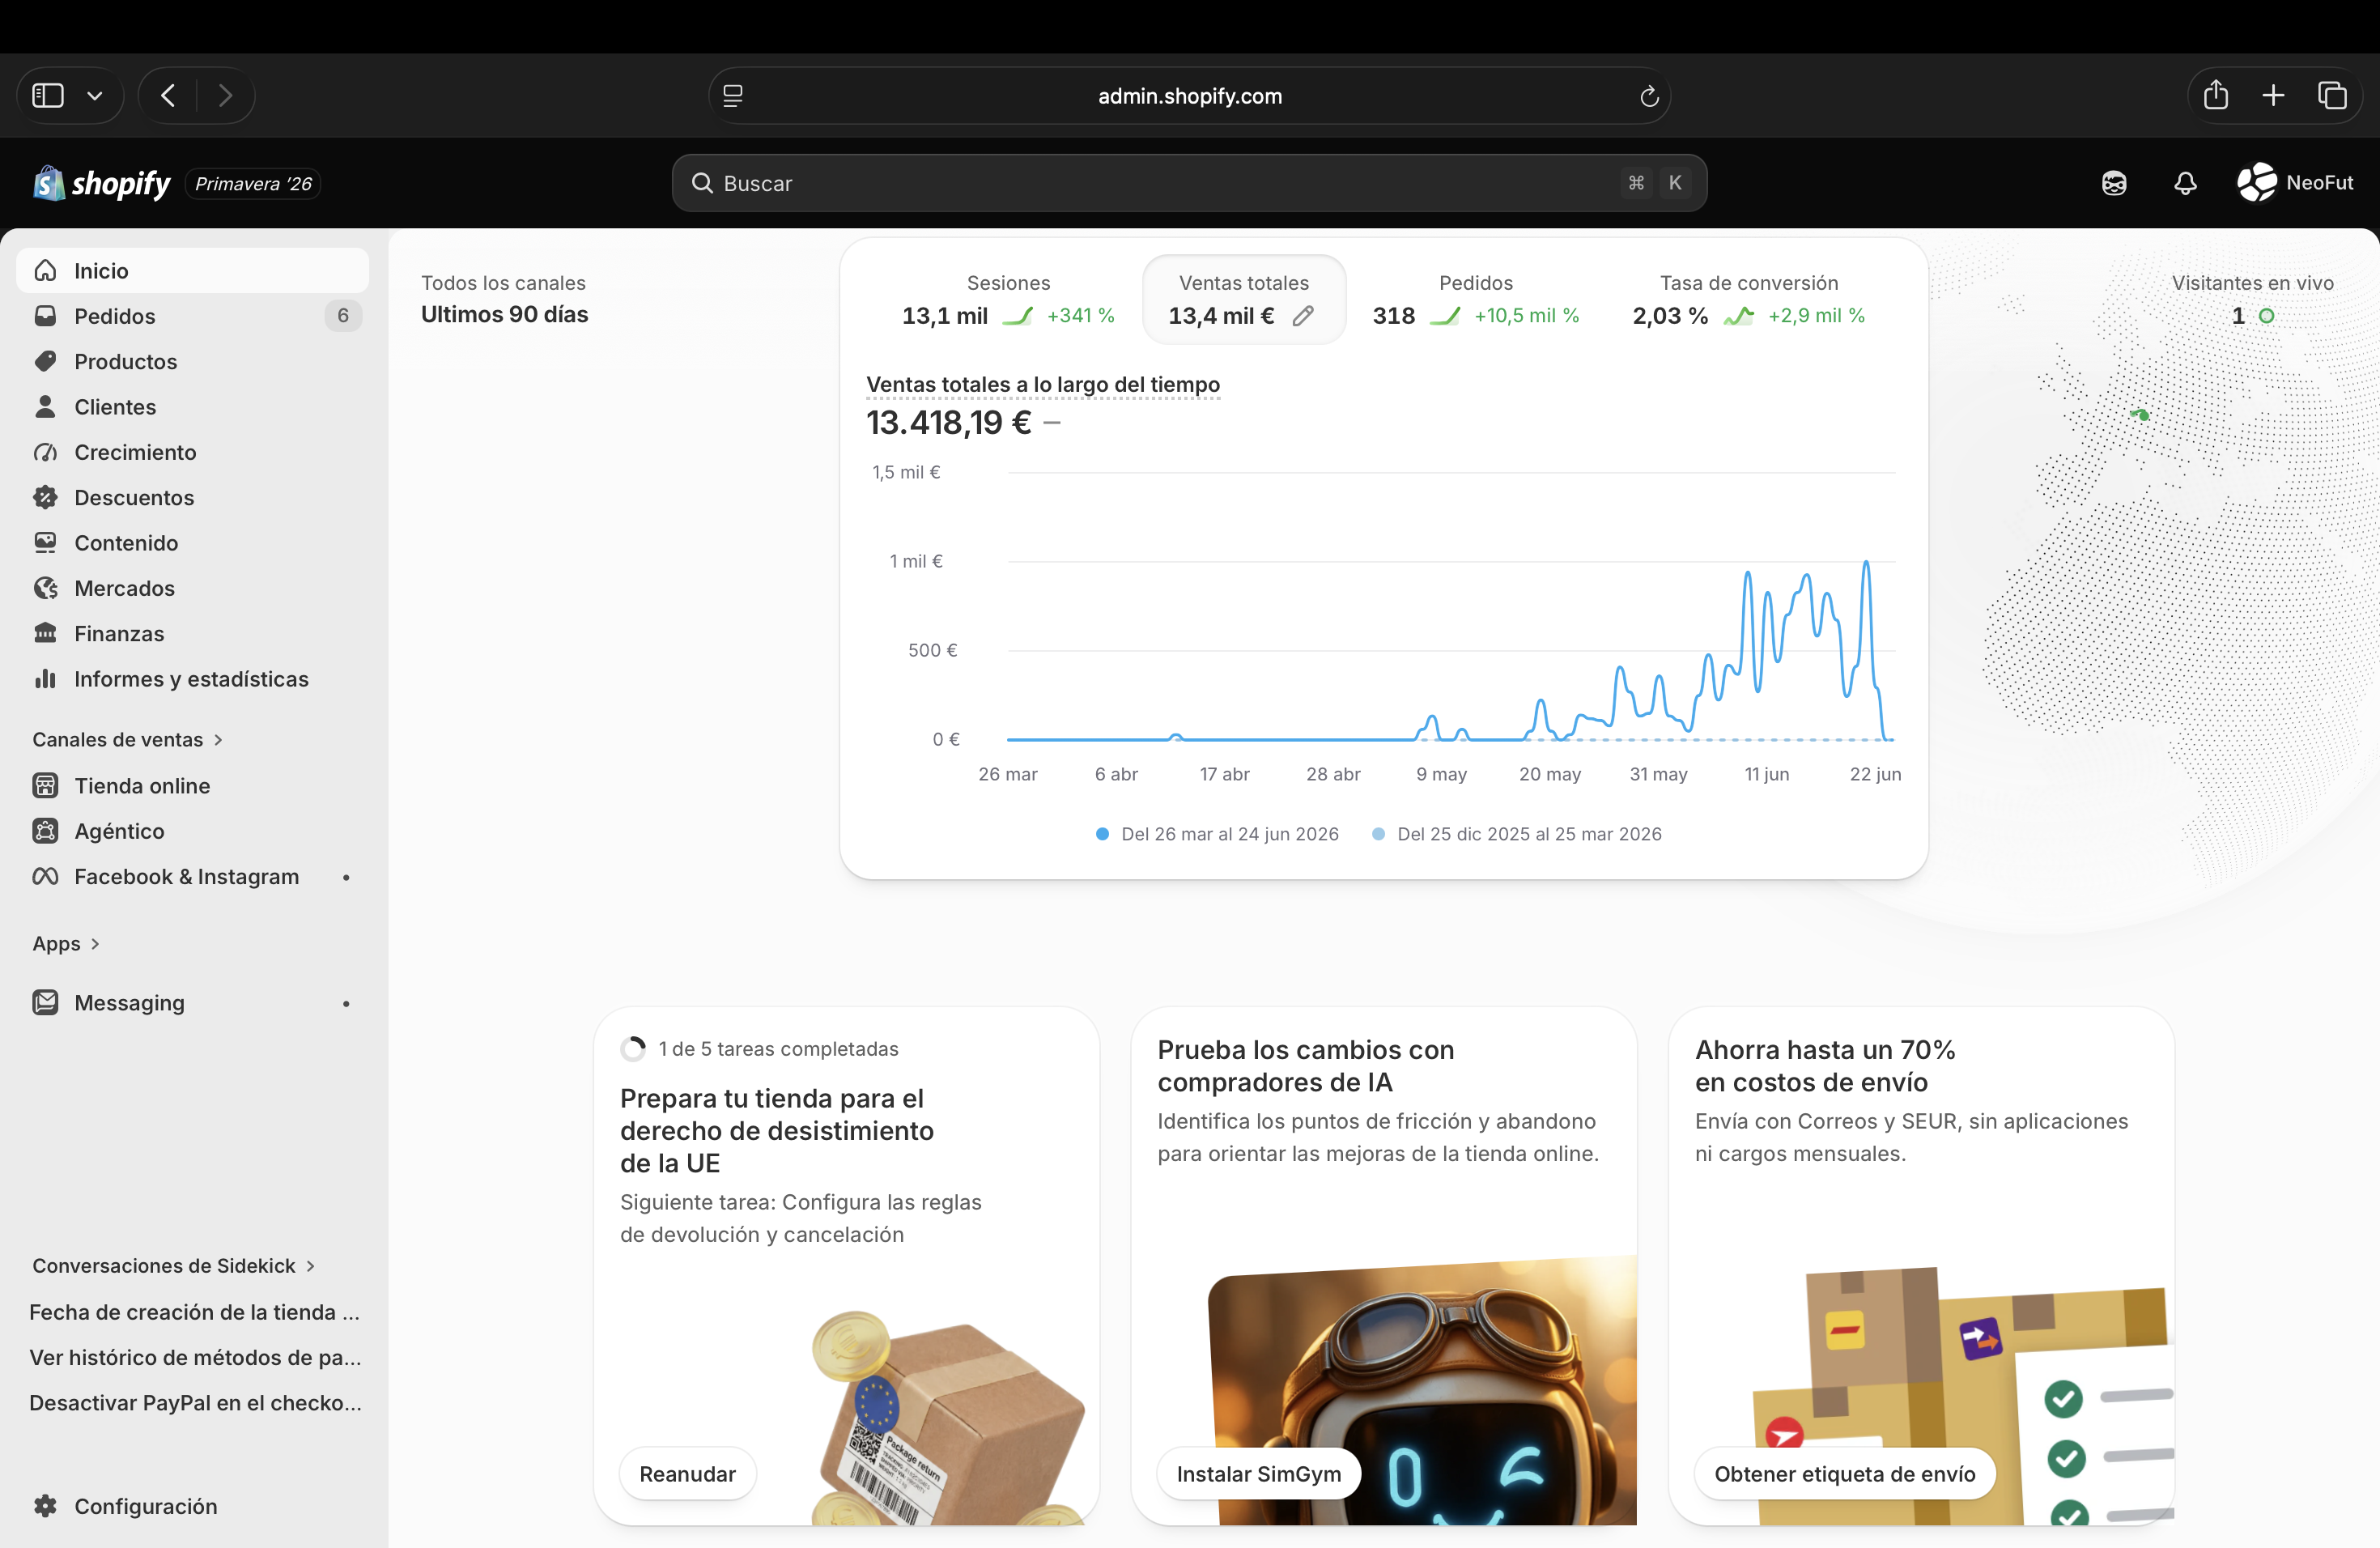Screen dimensions: 2380x1548
Task: Open Messaging item options dot
Action: pyautogui.click(x=346, y=1003)
